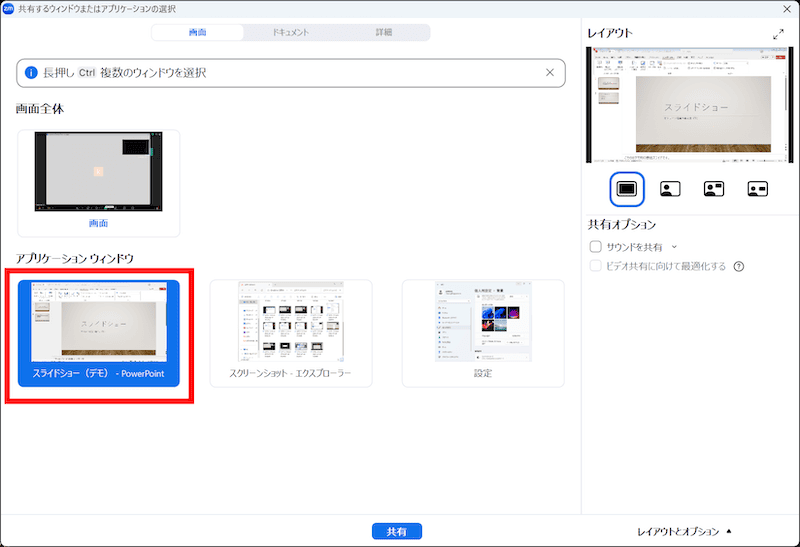The height and width of the screenshot is (547, 800).
Task: Enable the サウンドを共有 checkbox
Action: tap(596, 246)
